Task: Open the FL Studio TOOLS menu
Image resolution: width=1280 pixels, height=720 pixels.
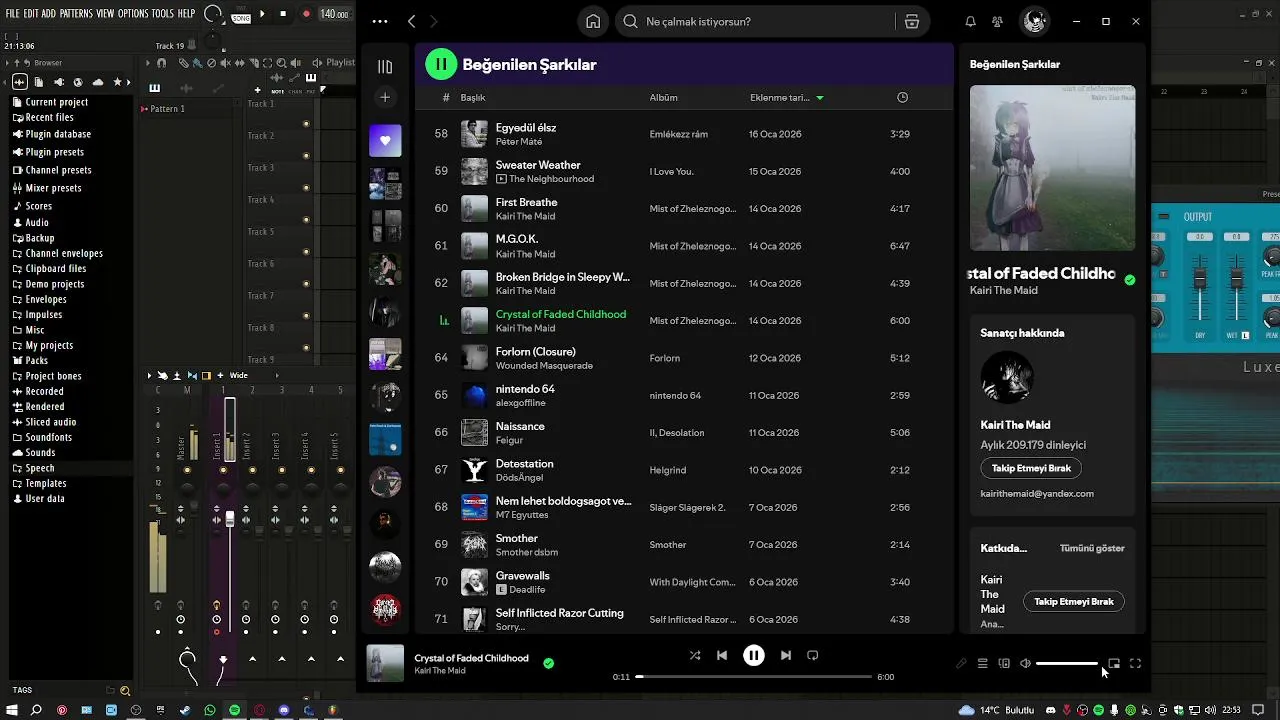Action: [x=162, y=13]
